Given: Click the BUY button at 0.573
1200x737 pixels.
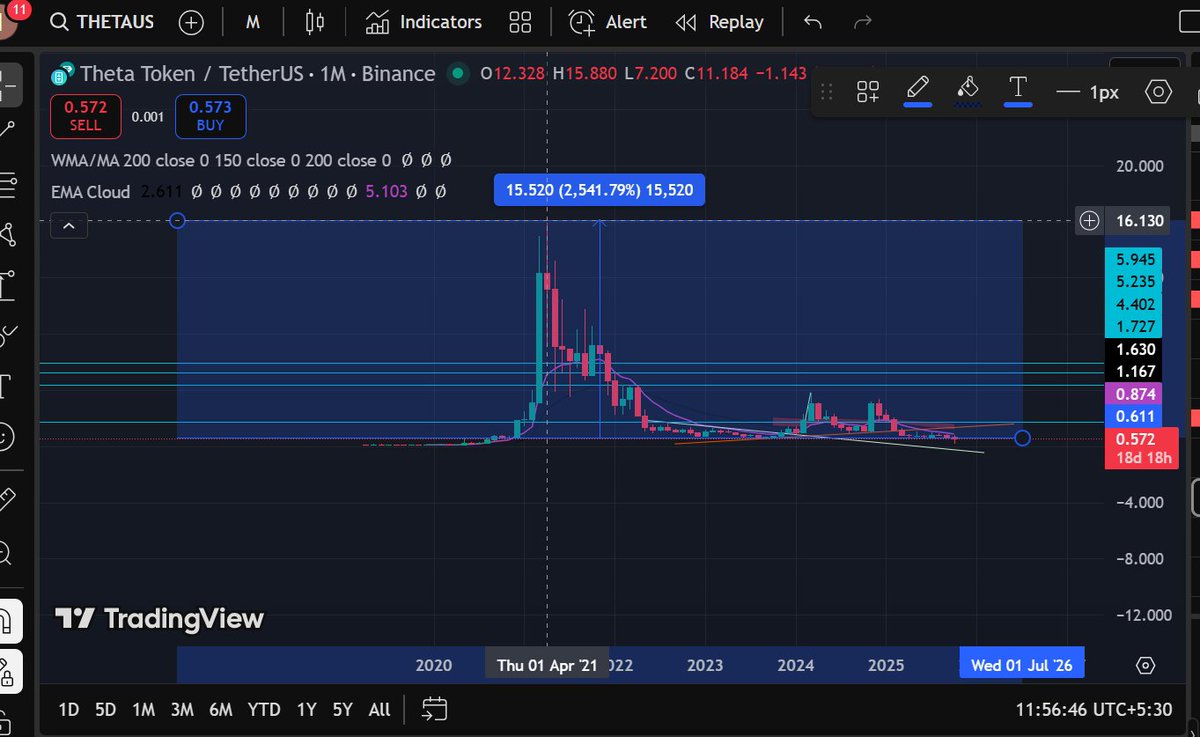Looking at the screenshot, I should (x=210, y=116).
